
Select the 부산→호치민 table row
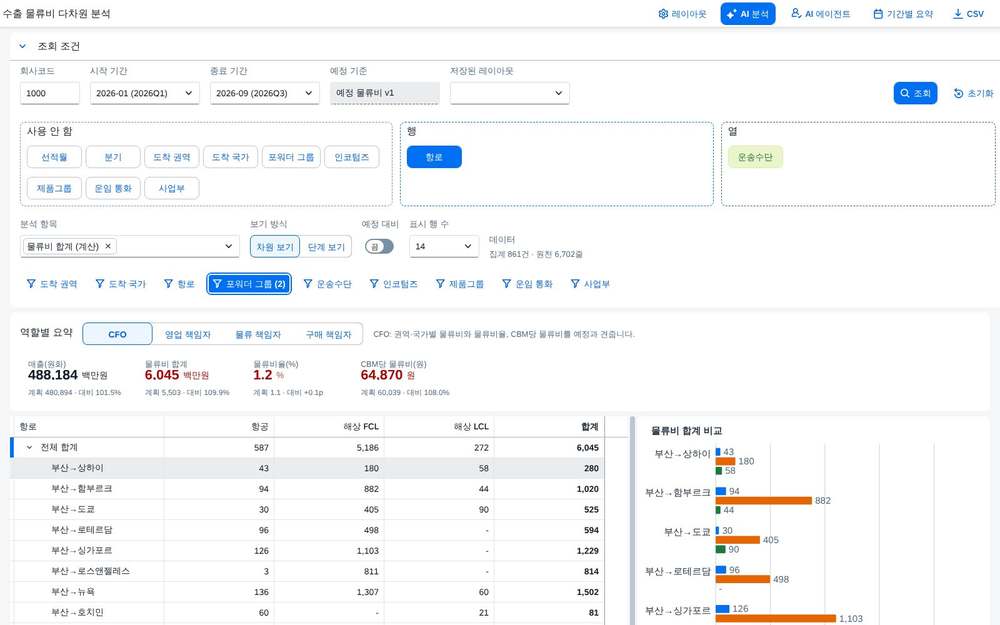point(307,612)
